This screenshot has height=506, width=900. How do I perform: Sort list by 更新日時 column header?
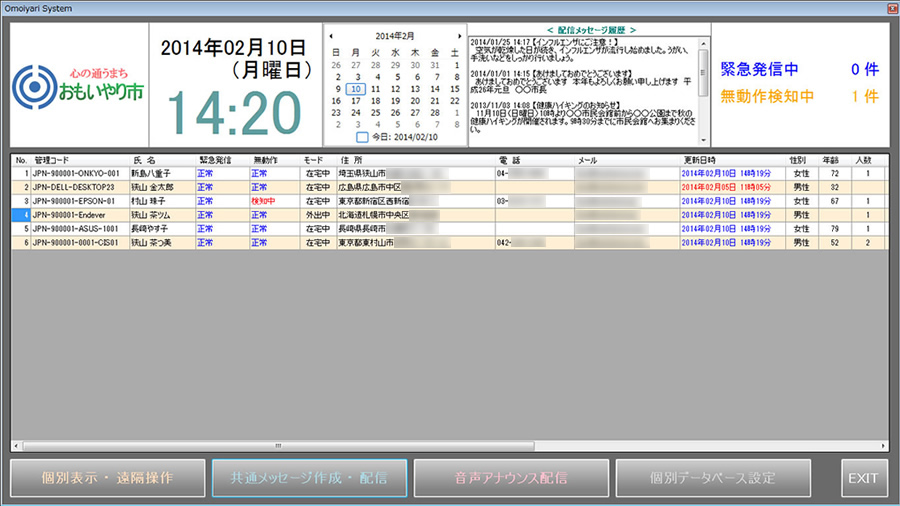(700, 160)
